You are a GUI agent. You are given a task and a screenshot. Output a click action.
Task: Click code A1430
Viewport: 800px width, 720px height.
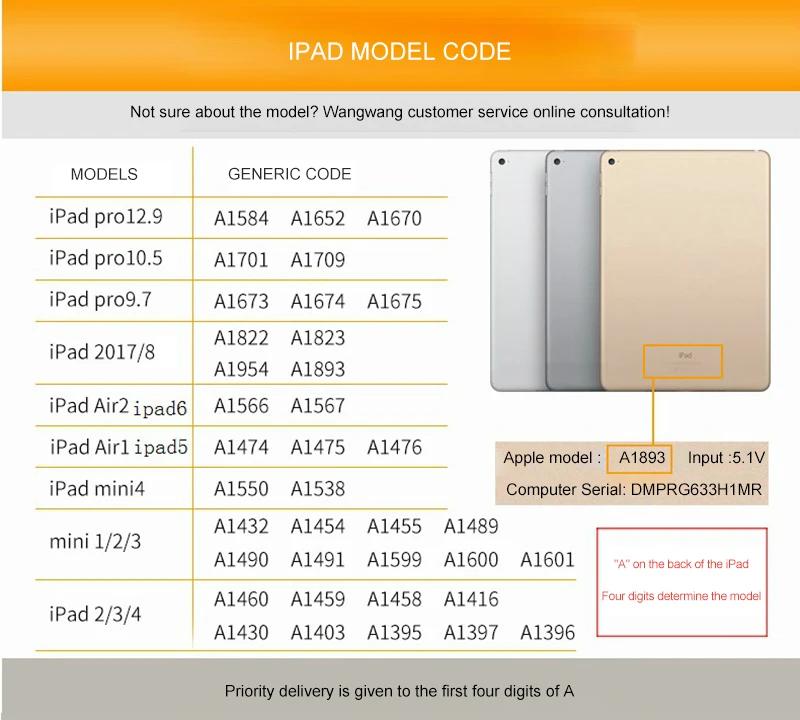[241, 633]
